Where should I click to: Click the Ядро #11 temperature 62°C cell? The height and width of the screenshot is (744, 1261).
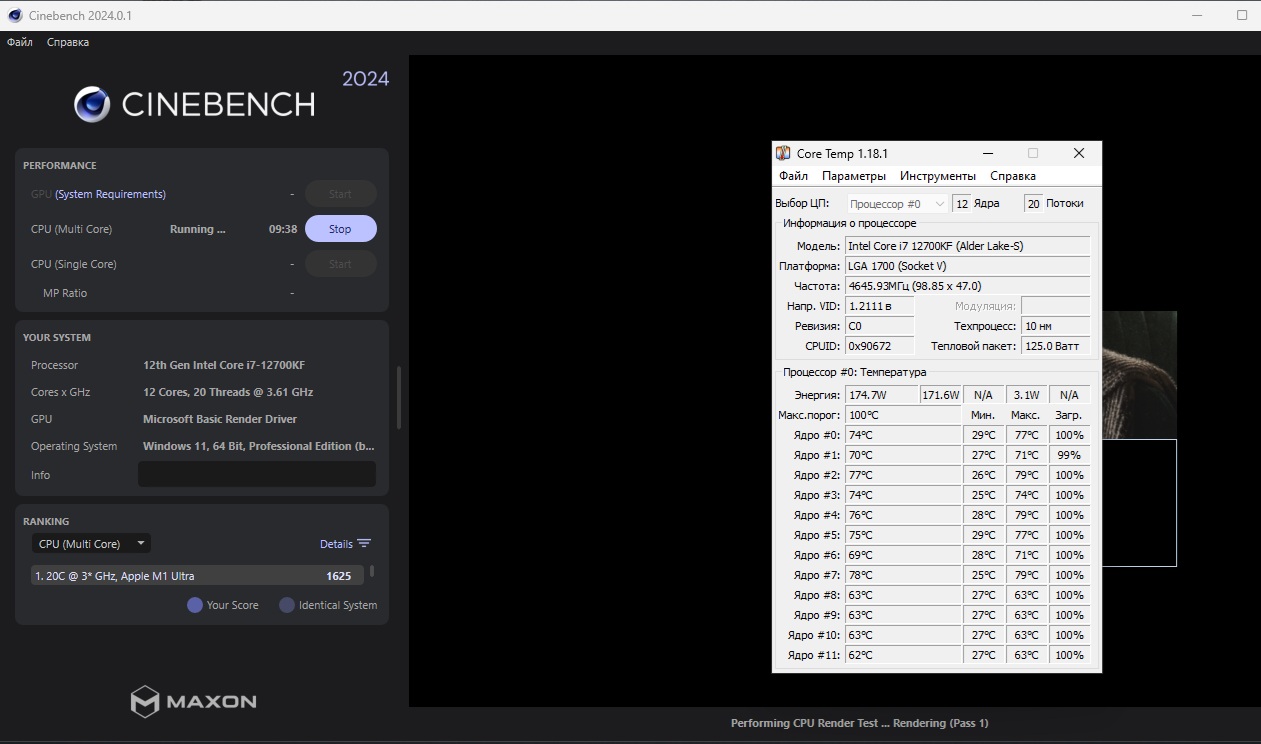903,655
